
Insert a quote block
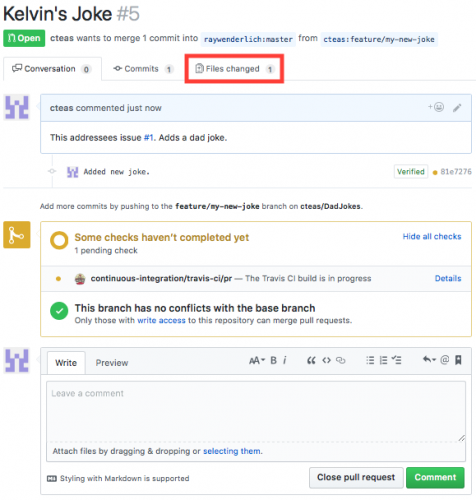(x=311, y=360)
